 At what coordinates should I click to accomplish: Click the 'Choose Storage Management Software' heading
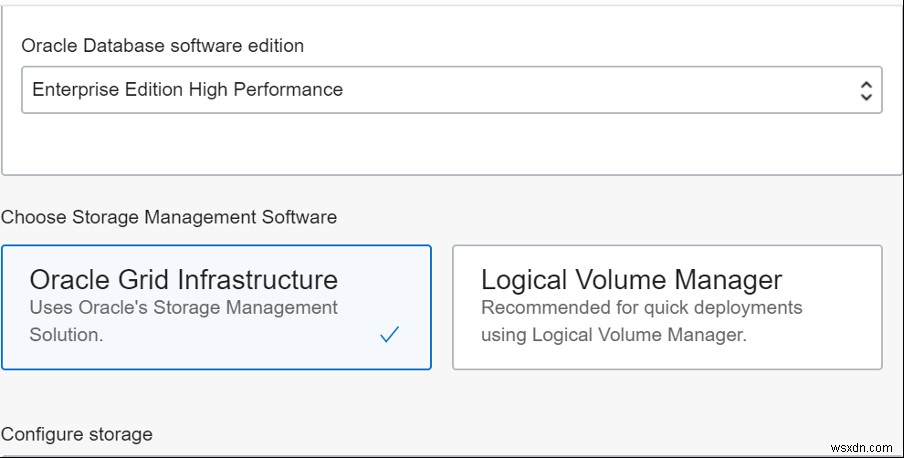coord(169,217)
